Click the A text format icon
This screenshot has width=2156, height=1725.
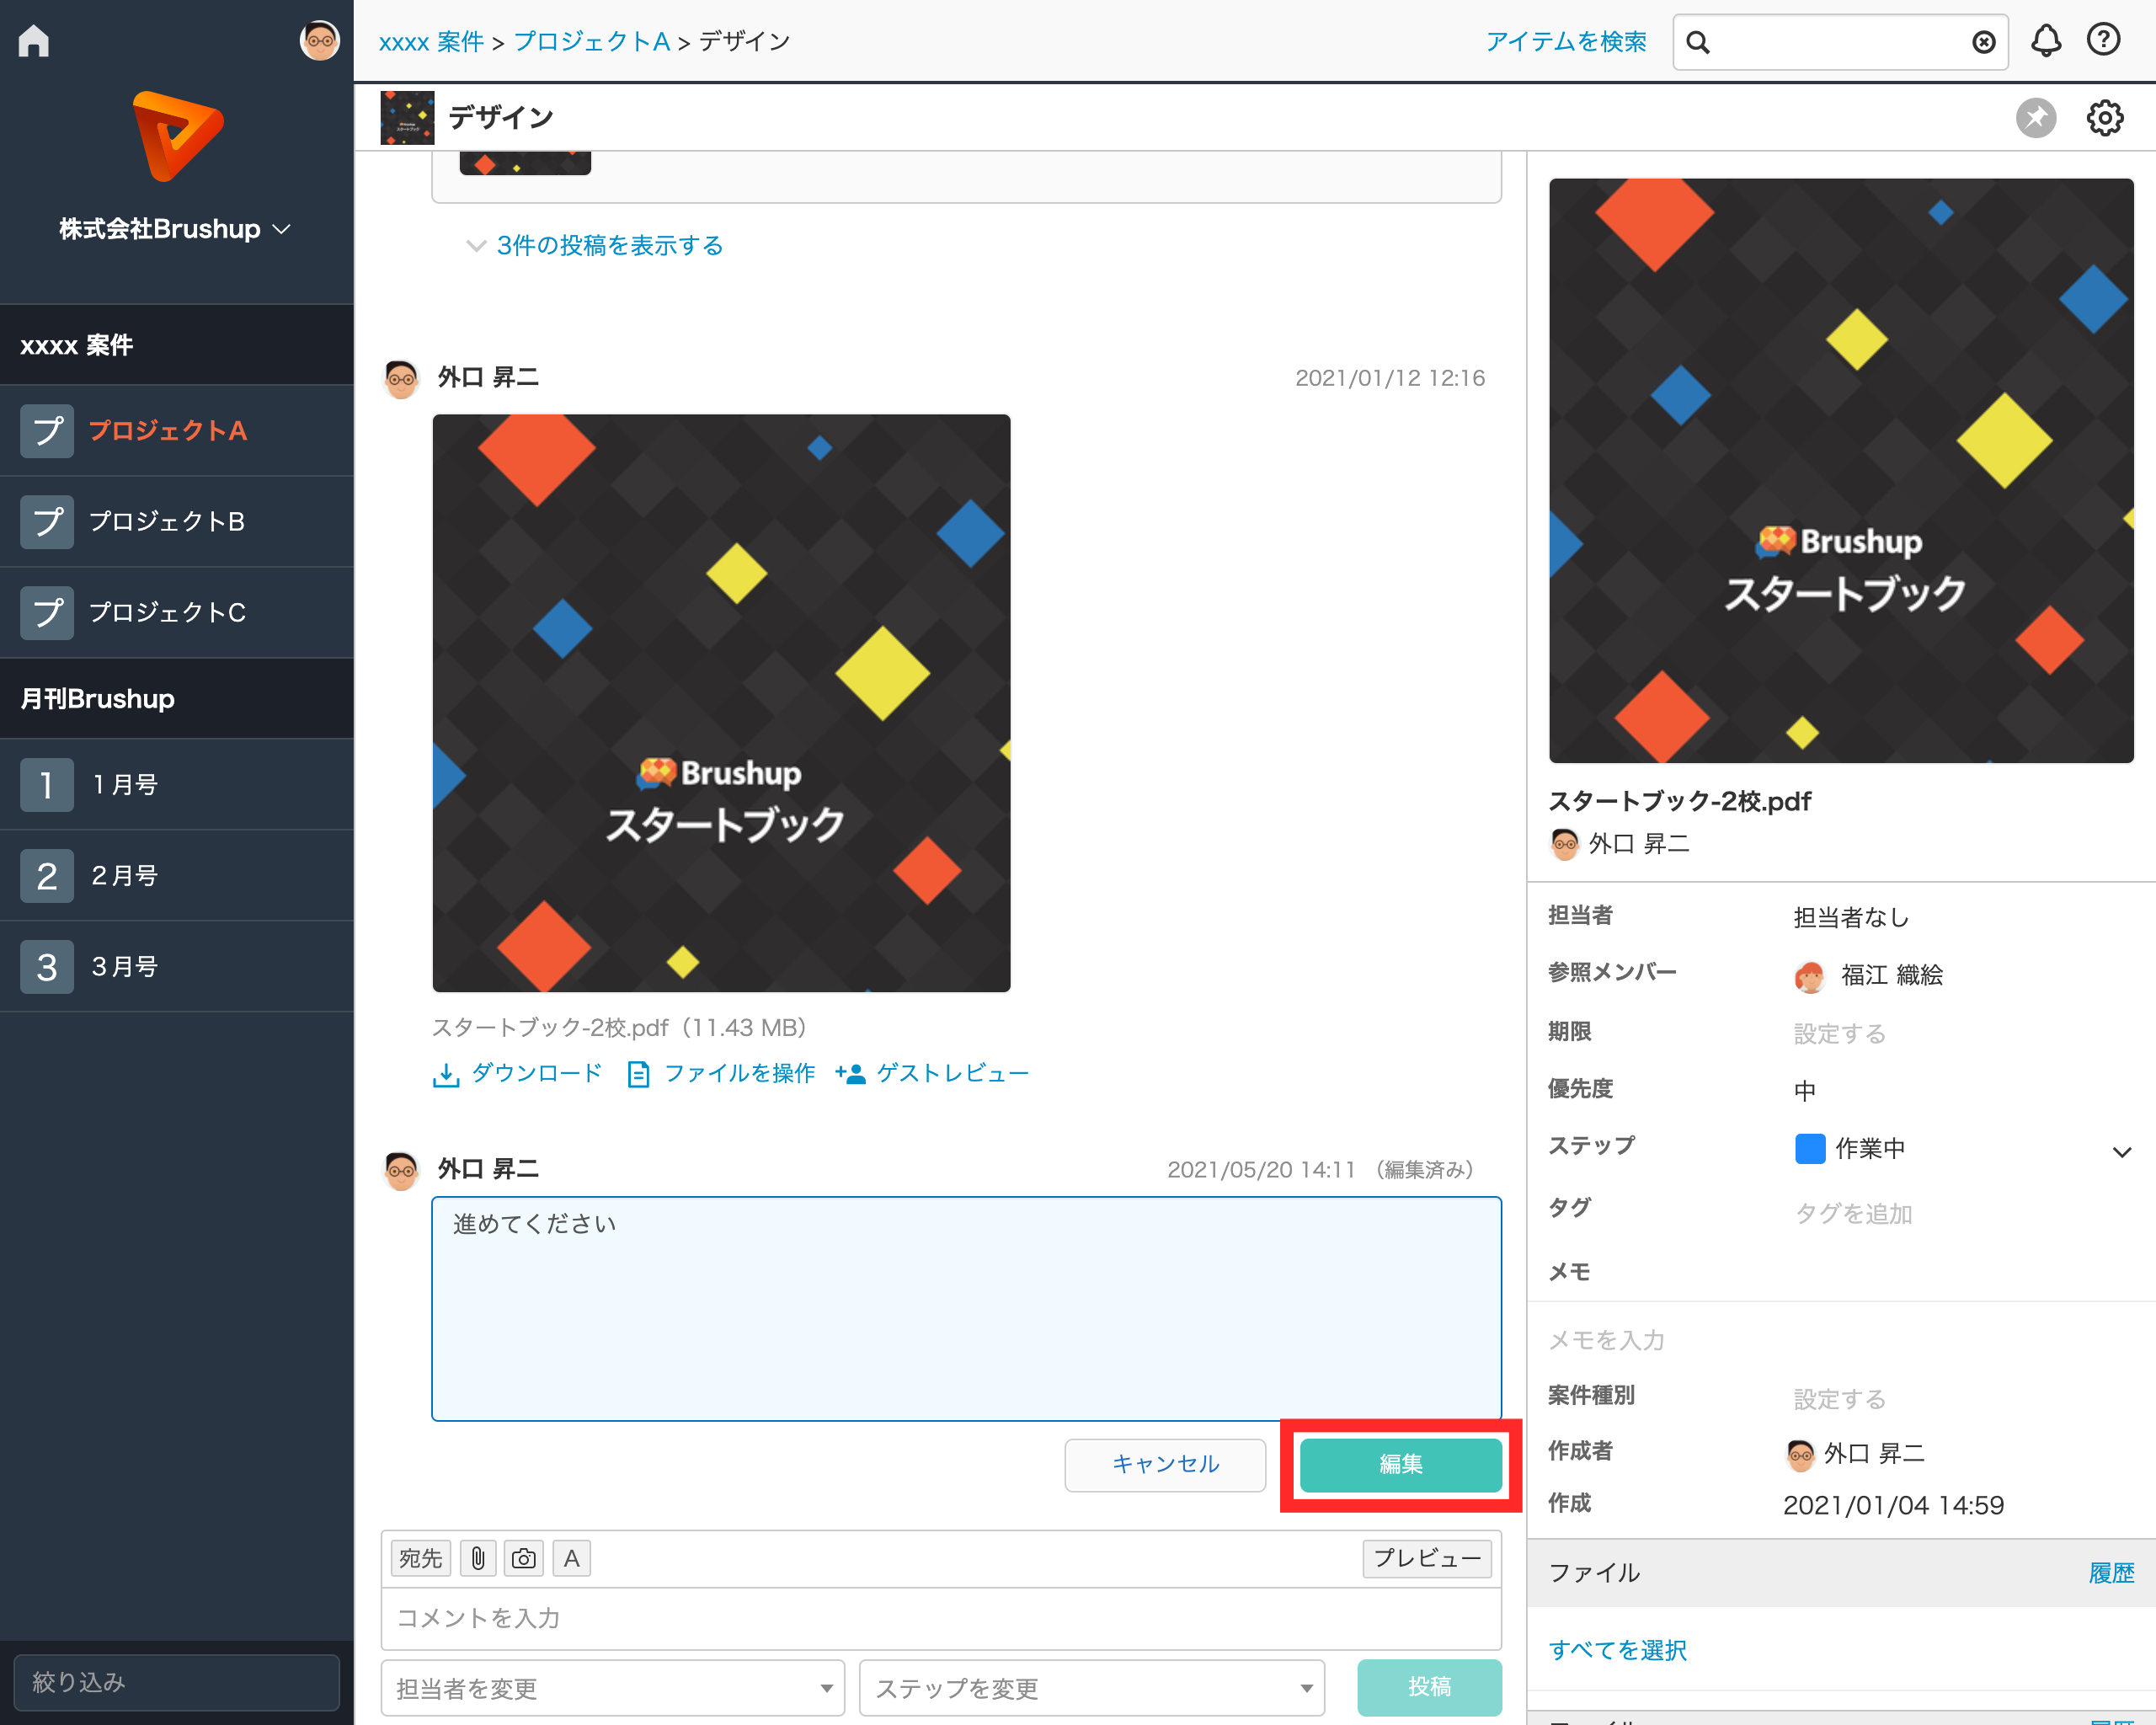(x=571, y=1558)
